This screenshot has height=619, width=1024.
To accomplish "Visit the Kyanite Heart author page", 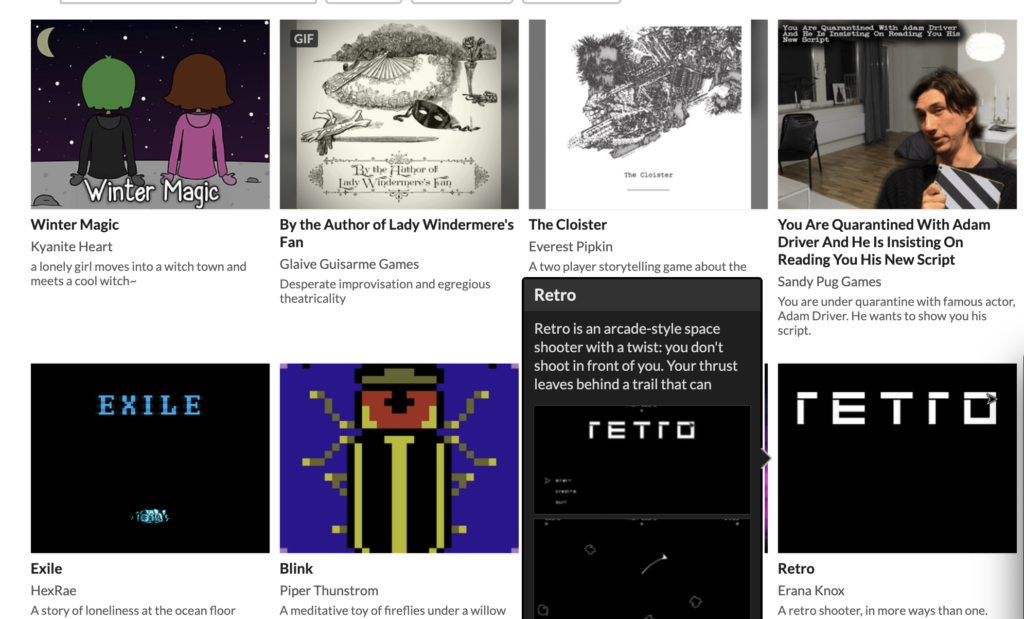I will click(x=71, y=247).
